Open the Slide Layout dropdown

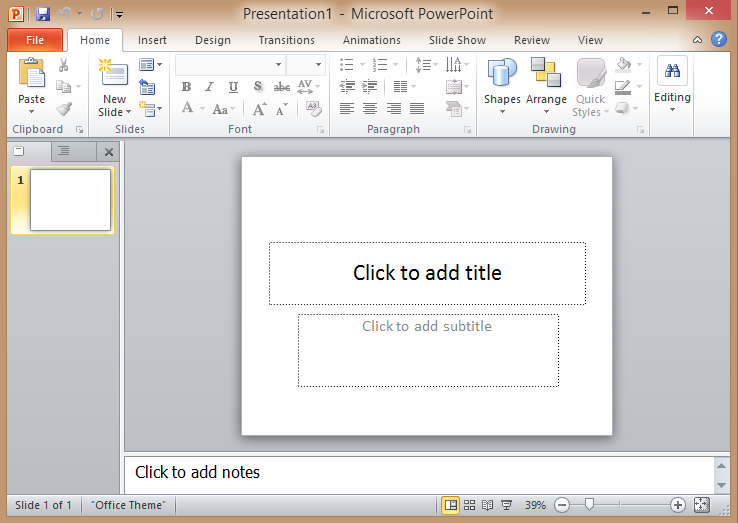point(151,64)
